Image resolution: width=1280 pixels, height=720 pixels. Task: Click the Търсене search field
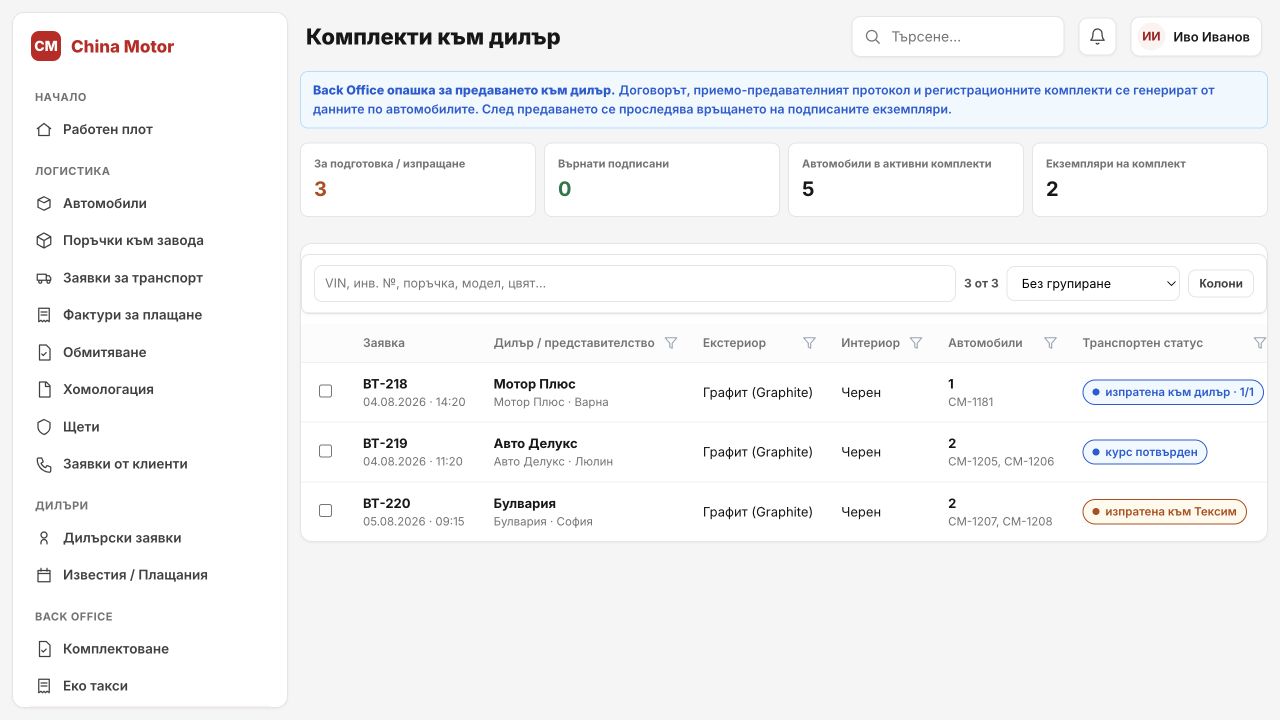(958, 37)
